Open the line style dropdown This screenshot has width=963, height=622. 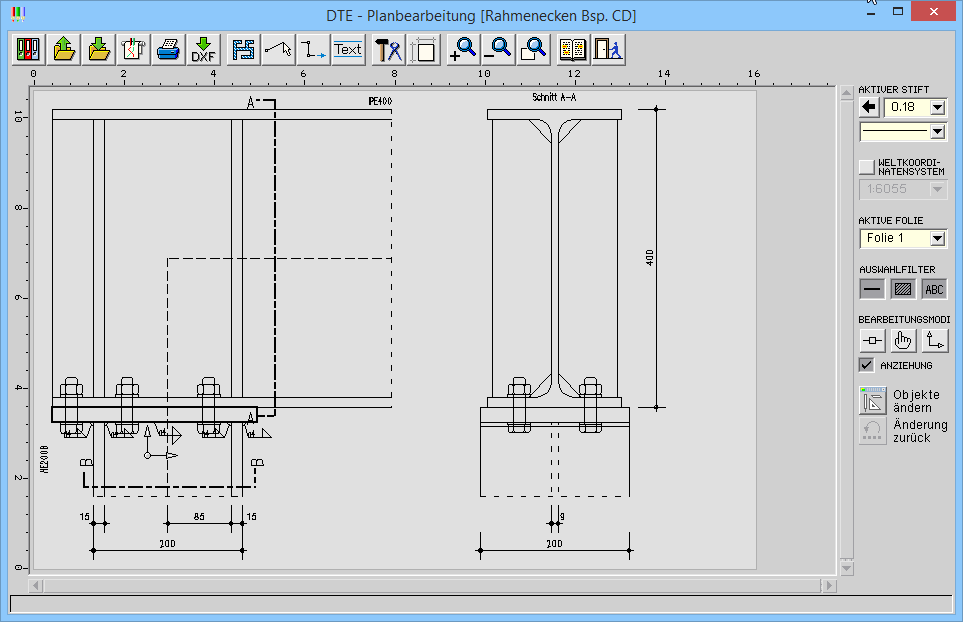click(937, 131)
